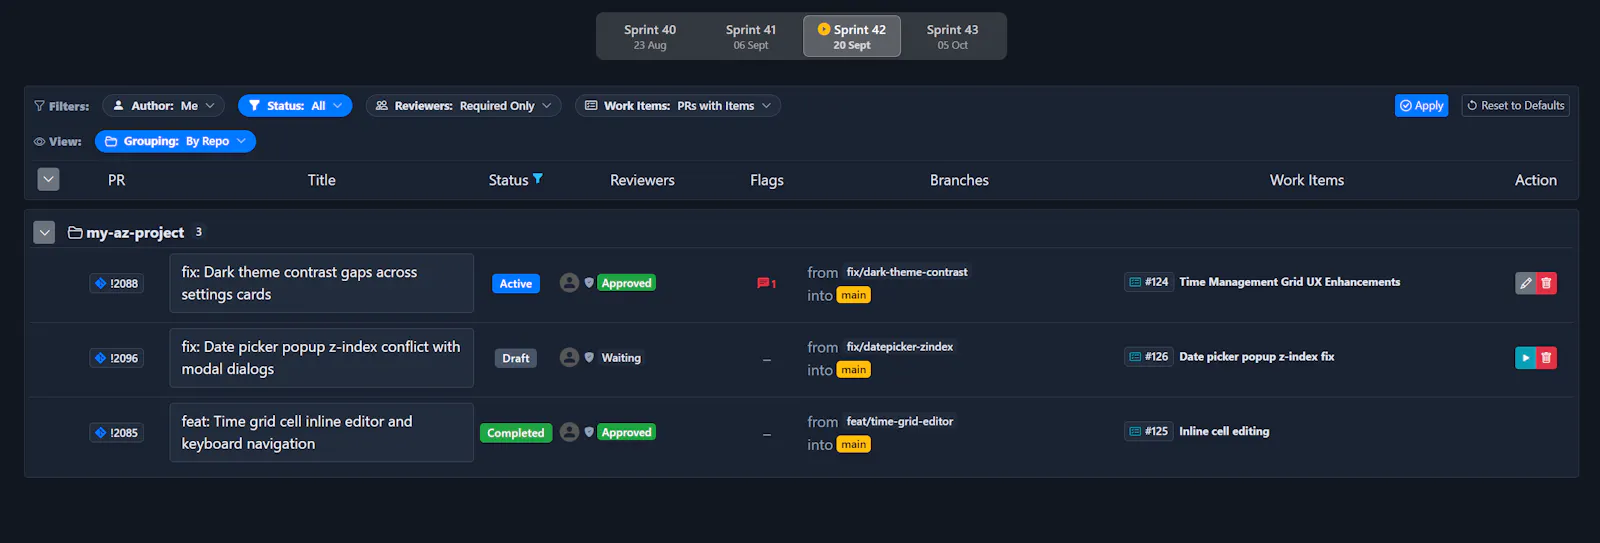Open the Grouping: By Repo dropdown
The height and width of the screenshot is (543, 1600).
[175, 142]
